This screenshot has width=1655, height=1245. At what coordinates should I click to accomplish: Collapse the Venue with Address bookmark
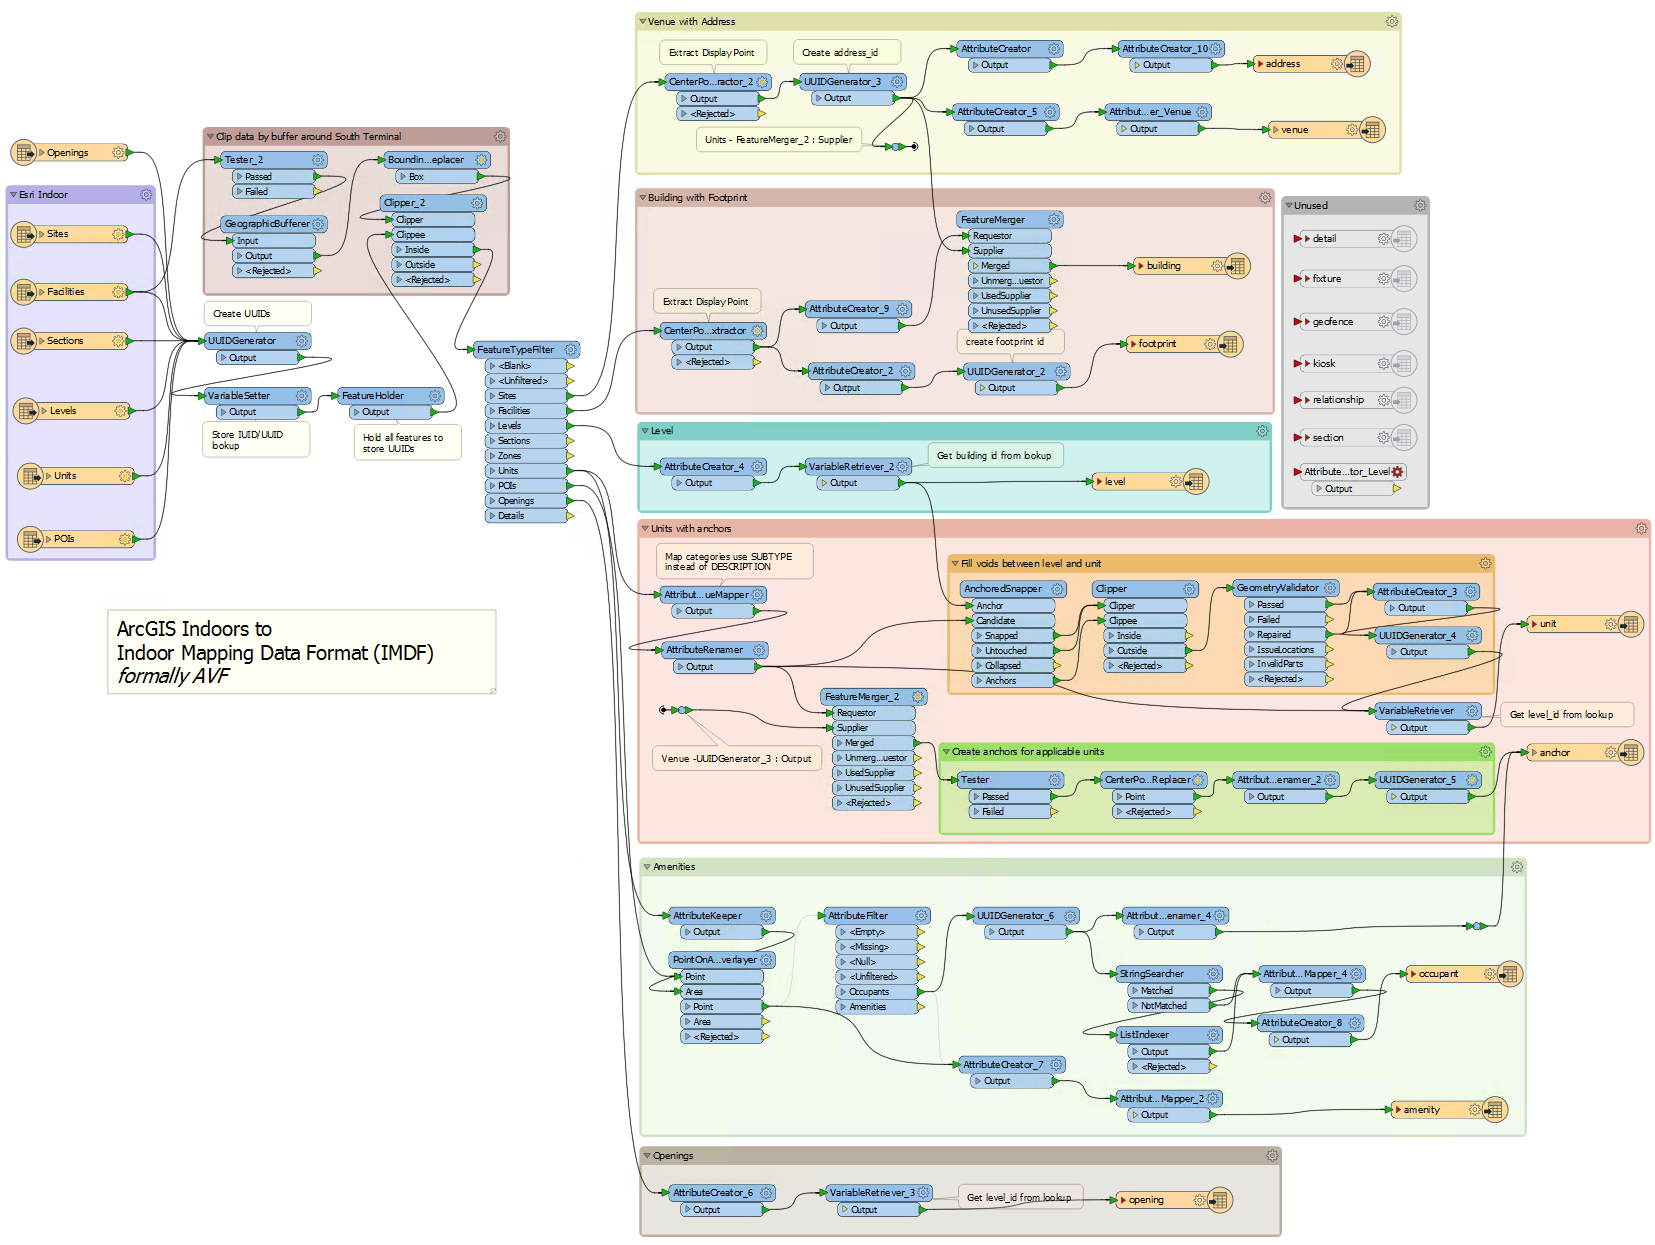(x=642, y=21)
